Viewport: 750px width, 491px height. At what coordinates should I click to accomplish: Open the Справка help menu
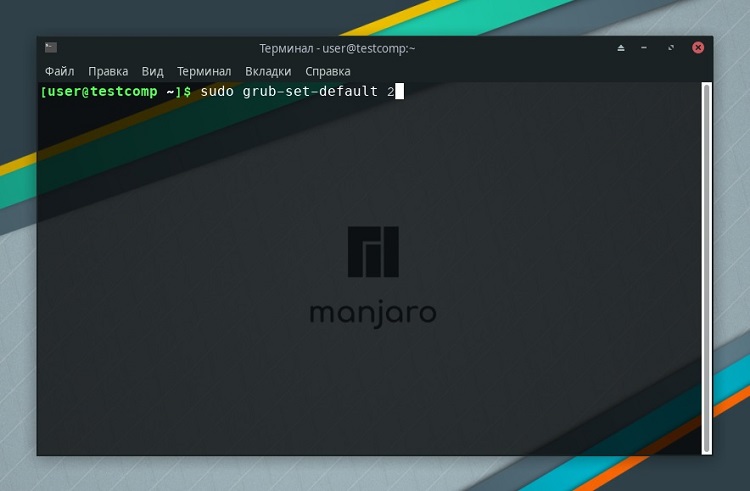pyautogui.click(x=327, y=71)
